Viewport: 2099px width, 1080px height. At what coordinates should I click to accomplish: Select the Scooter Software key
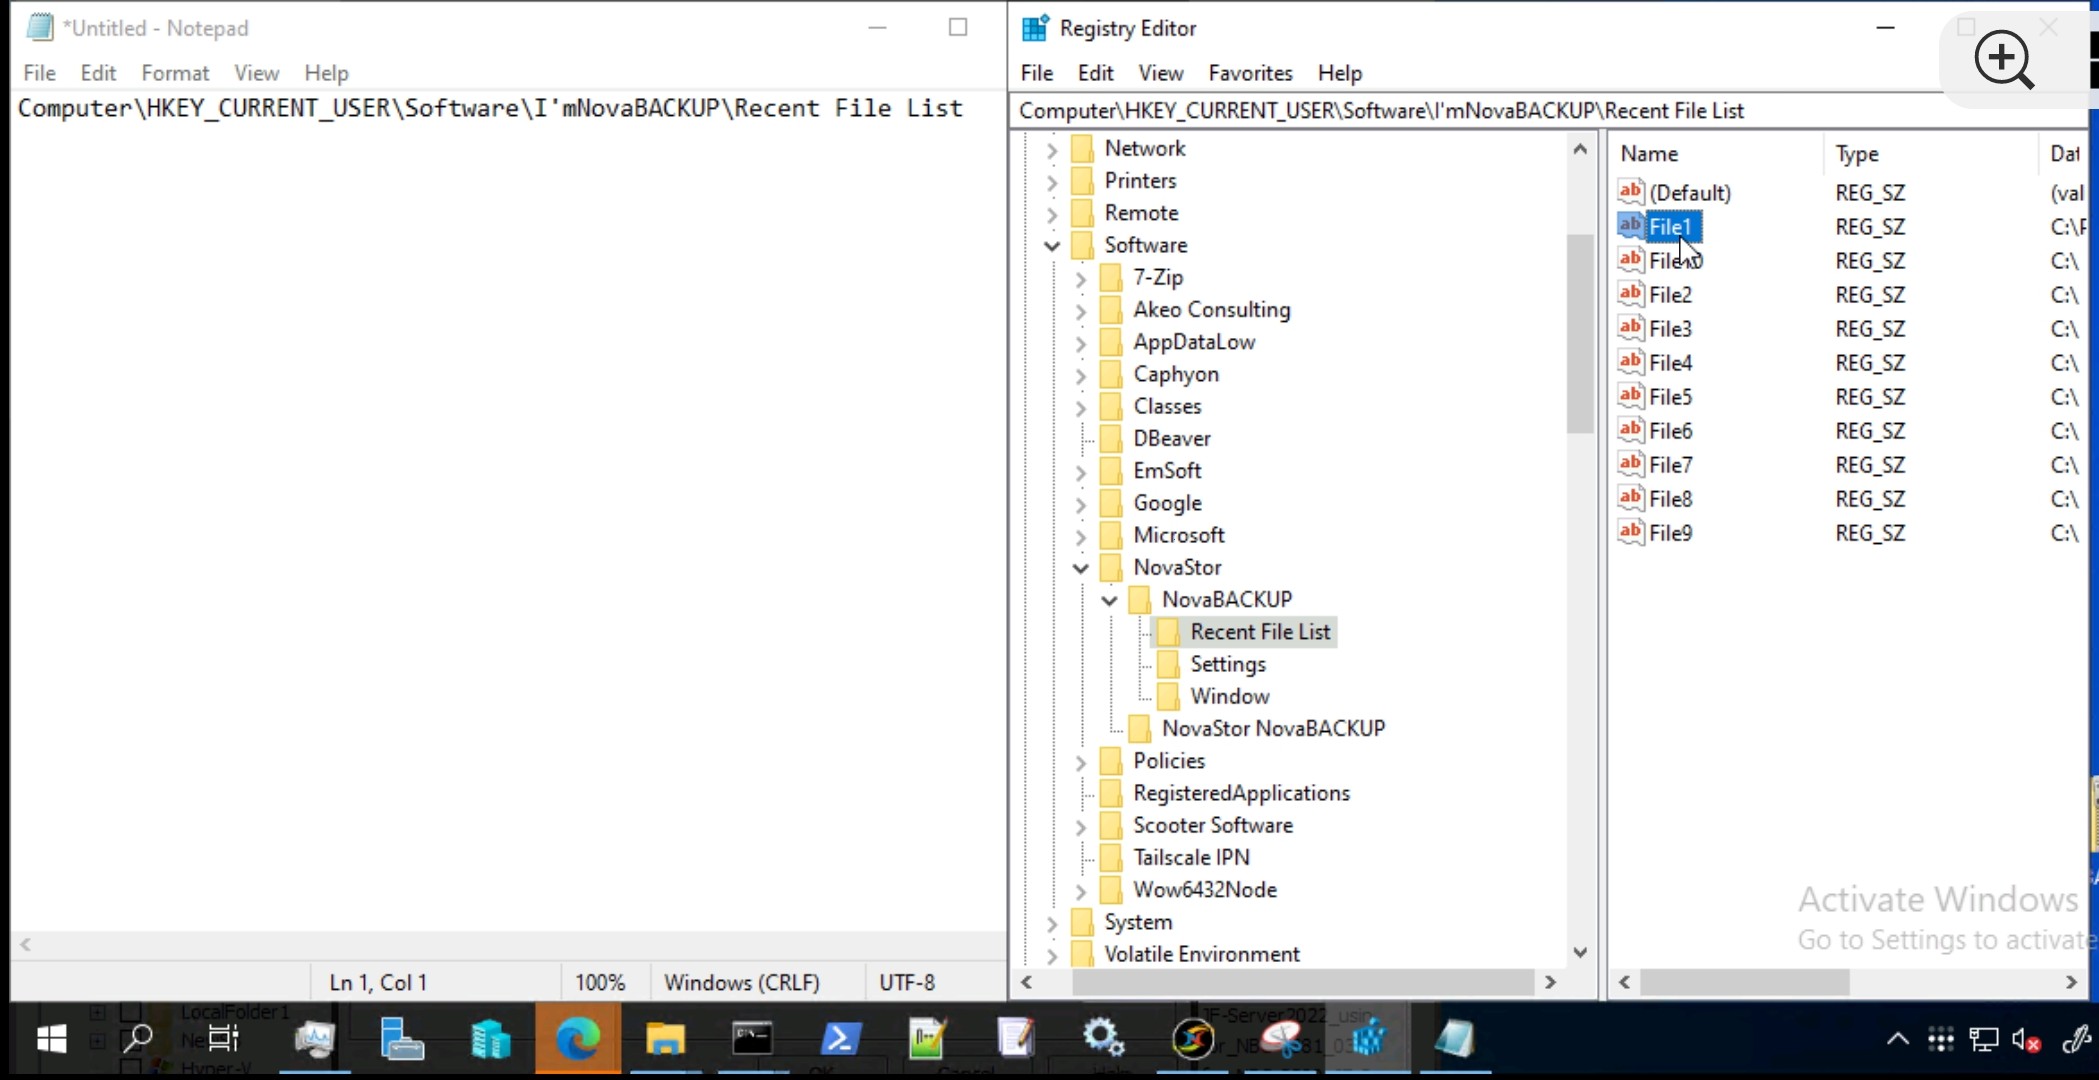(1212, 825)
